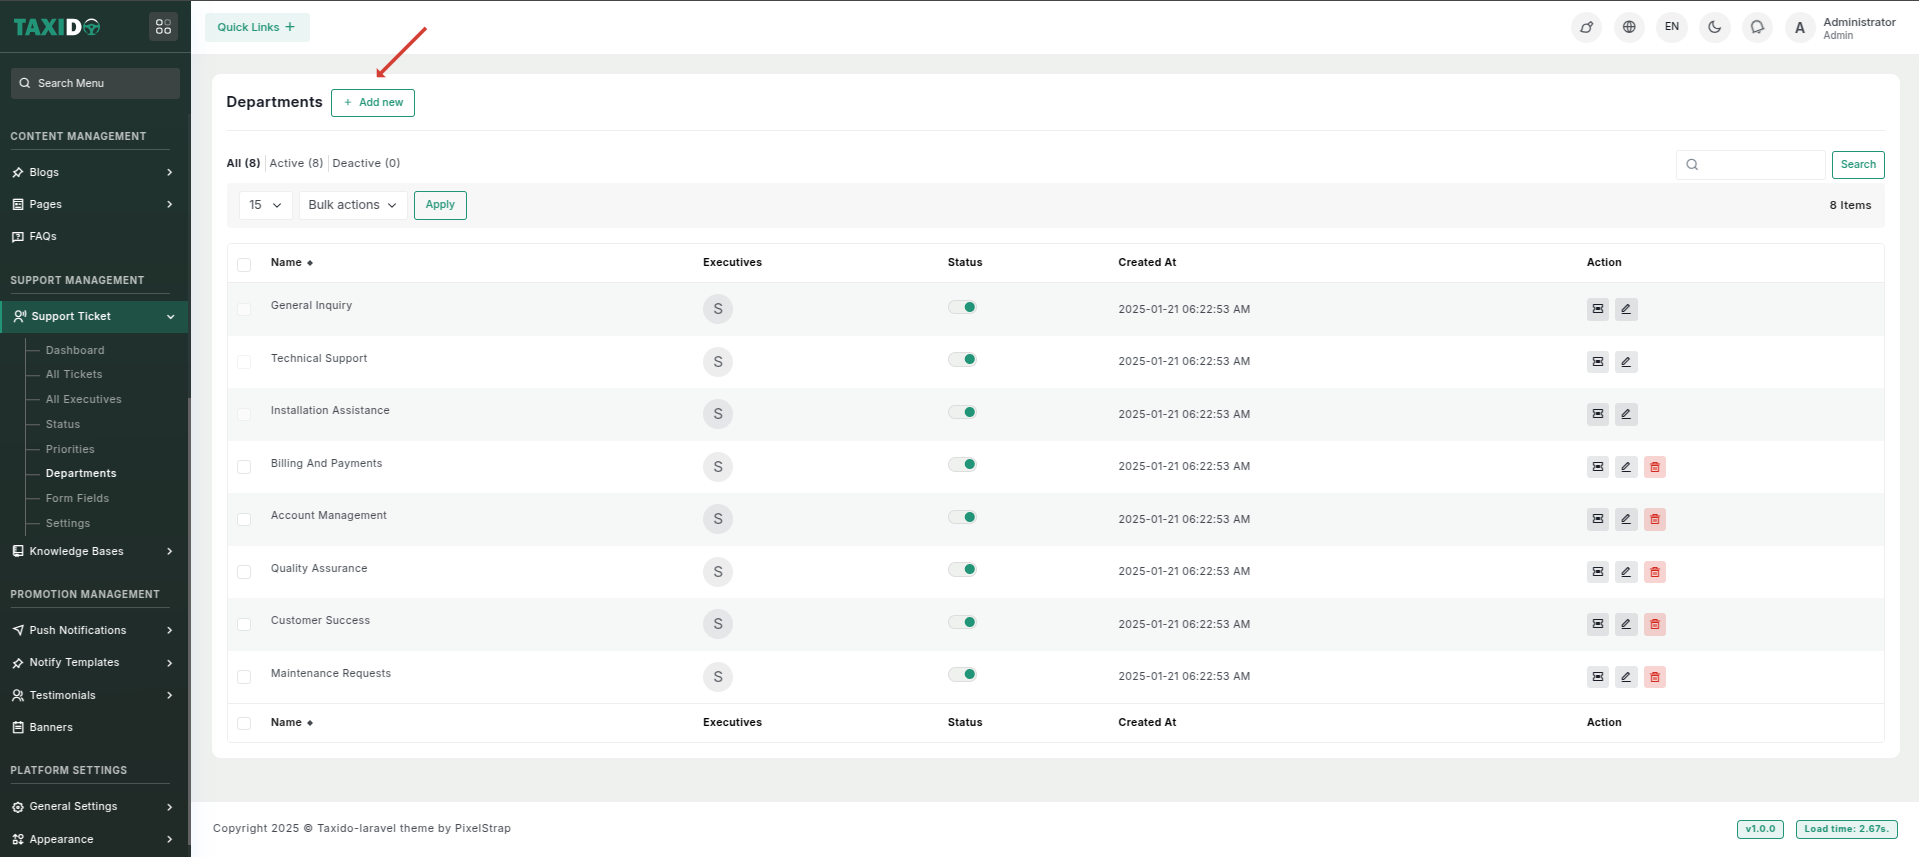Screen dimensions: 1919x857
Task: Turn off the Account Management status switch
Action: tap(962, 517)
